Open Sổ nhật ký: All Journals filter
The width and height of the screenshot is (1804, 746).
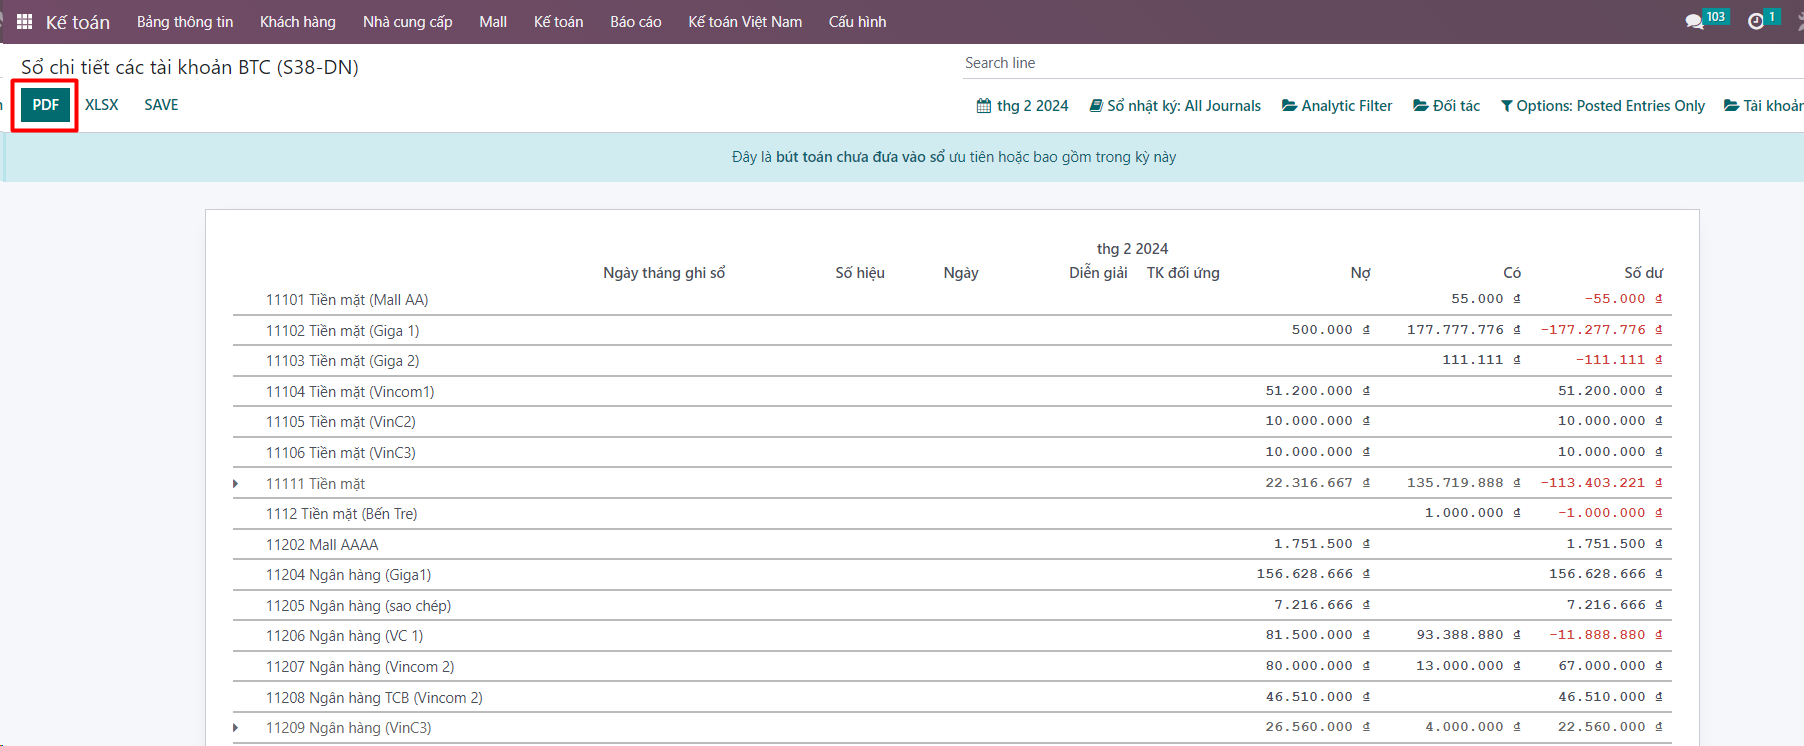pyautogui.click(x=1175, y=106)
